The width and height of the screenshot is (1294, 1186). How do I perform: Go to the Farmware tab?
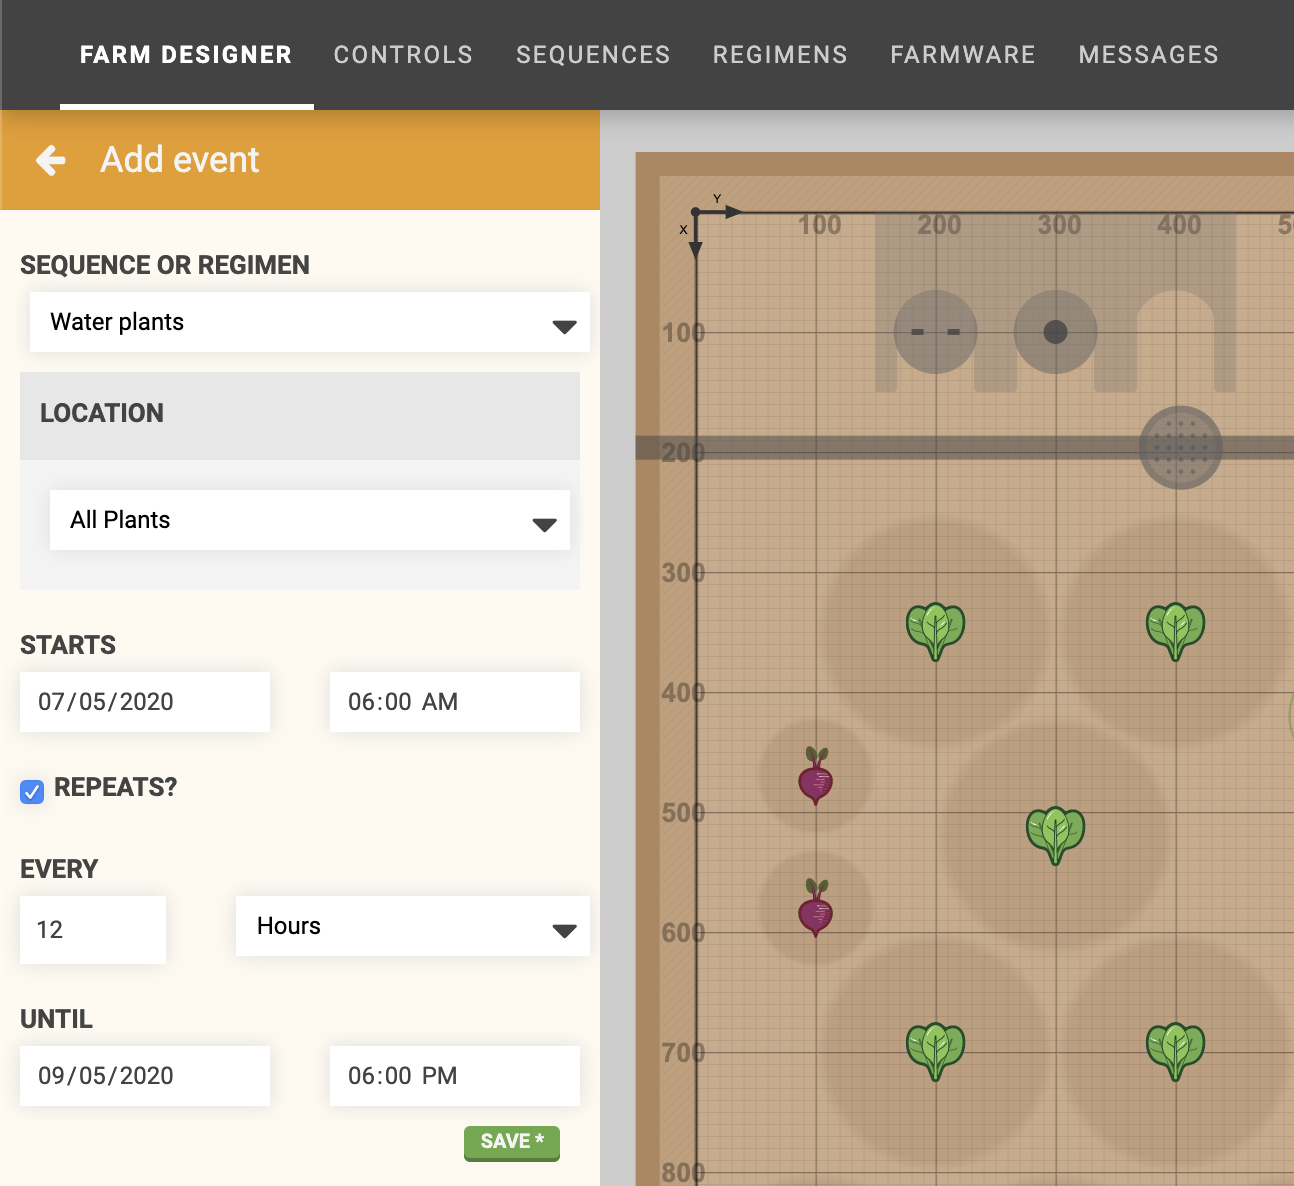point(963,55)
